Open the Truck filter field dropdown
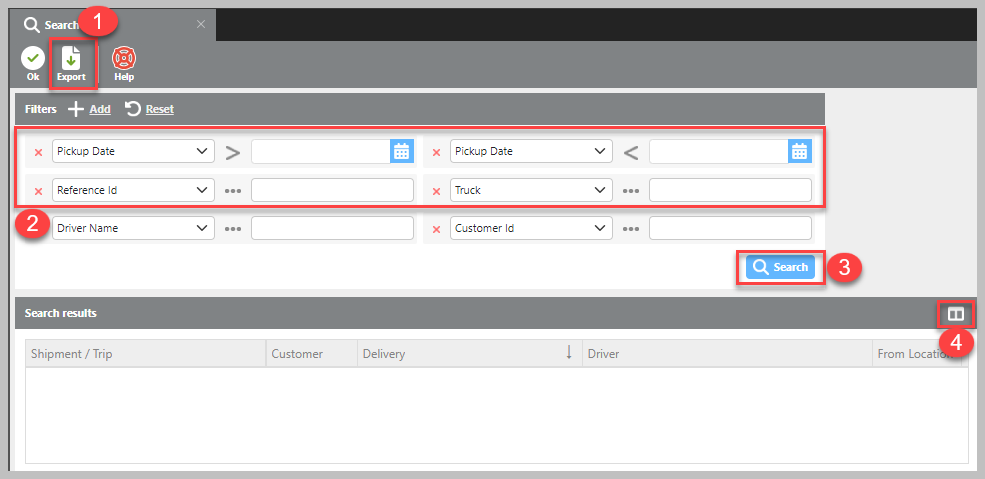 click(531, 190)
